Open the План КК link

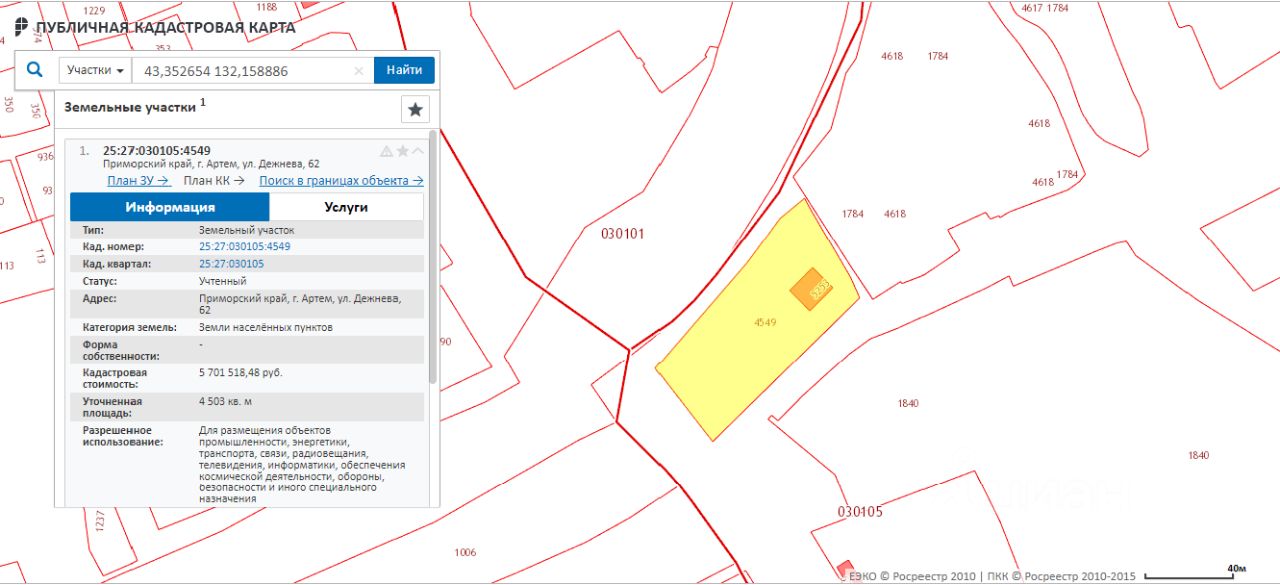215,181
